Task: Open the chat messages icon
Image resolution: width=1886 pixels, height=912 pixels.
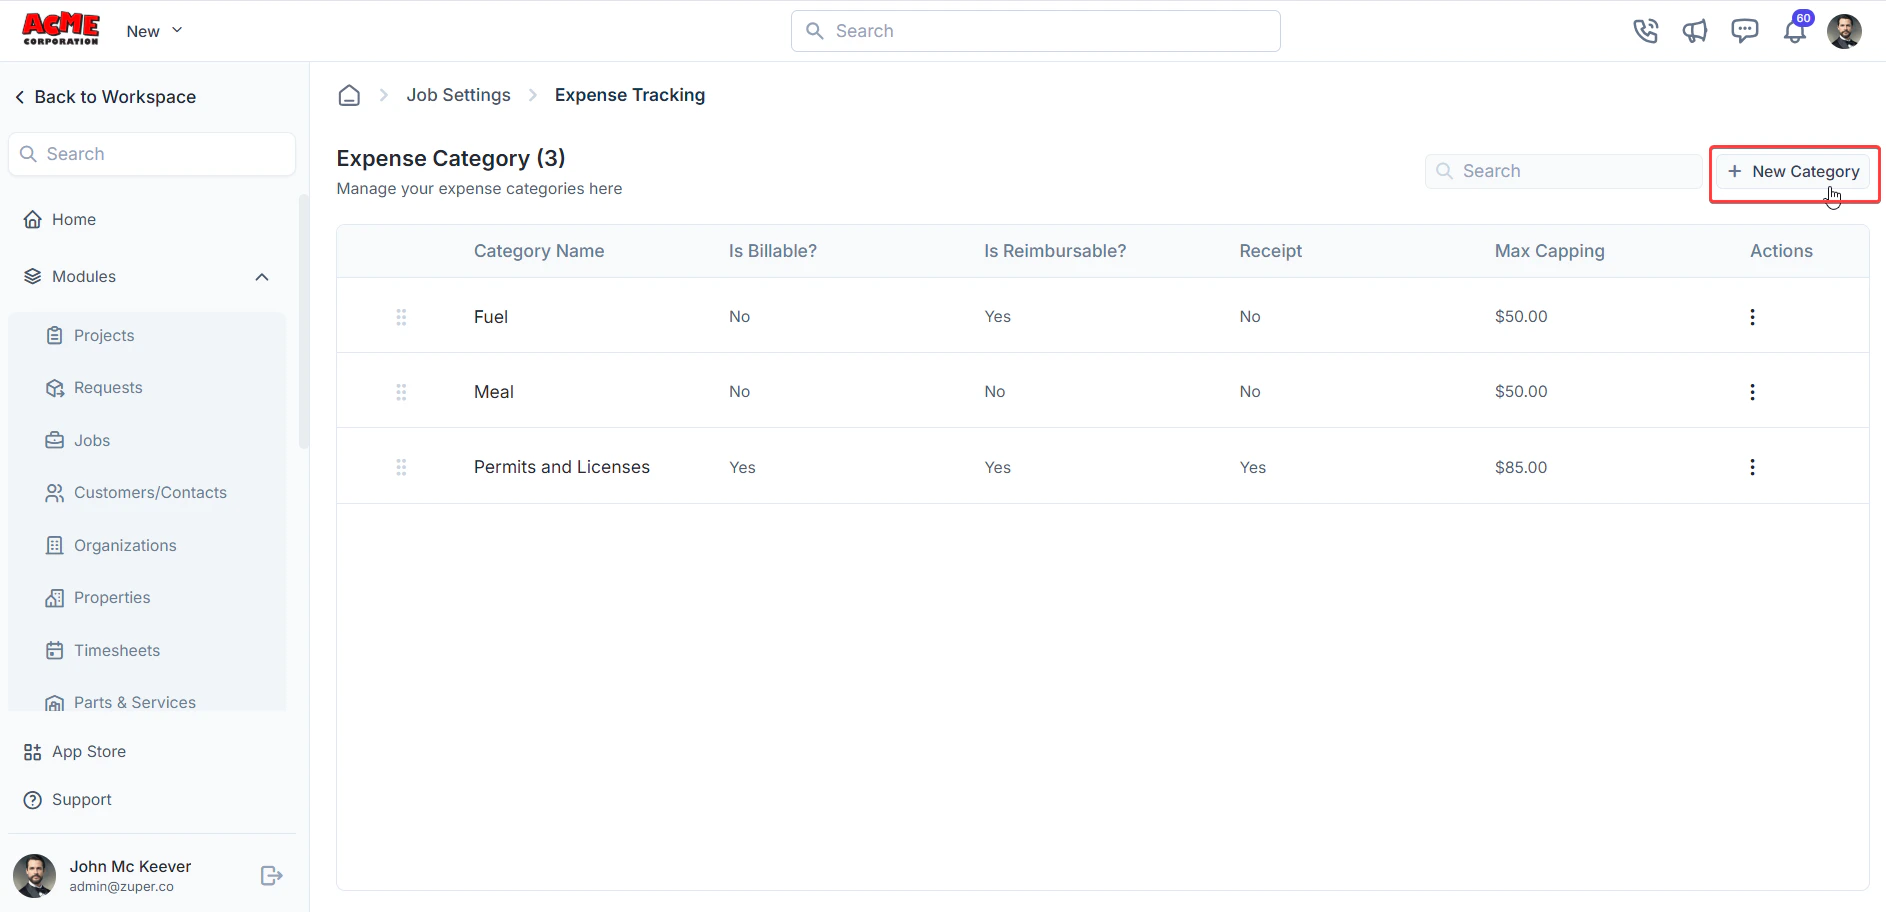Action: point(1745,31)
